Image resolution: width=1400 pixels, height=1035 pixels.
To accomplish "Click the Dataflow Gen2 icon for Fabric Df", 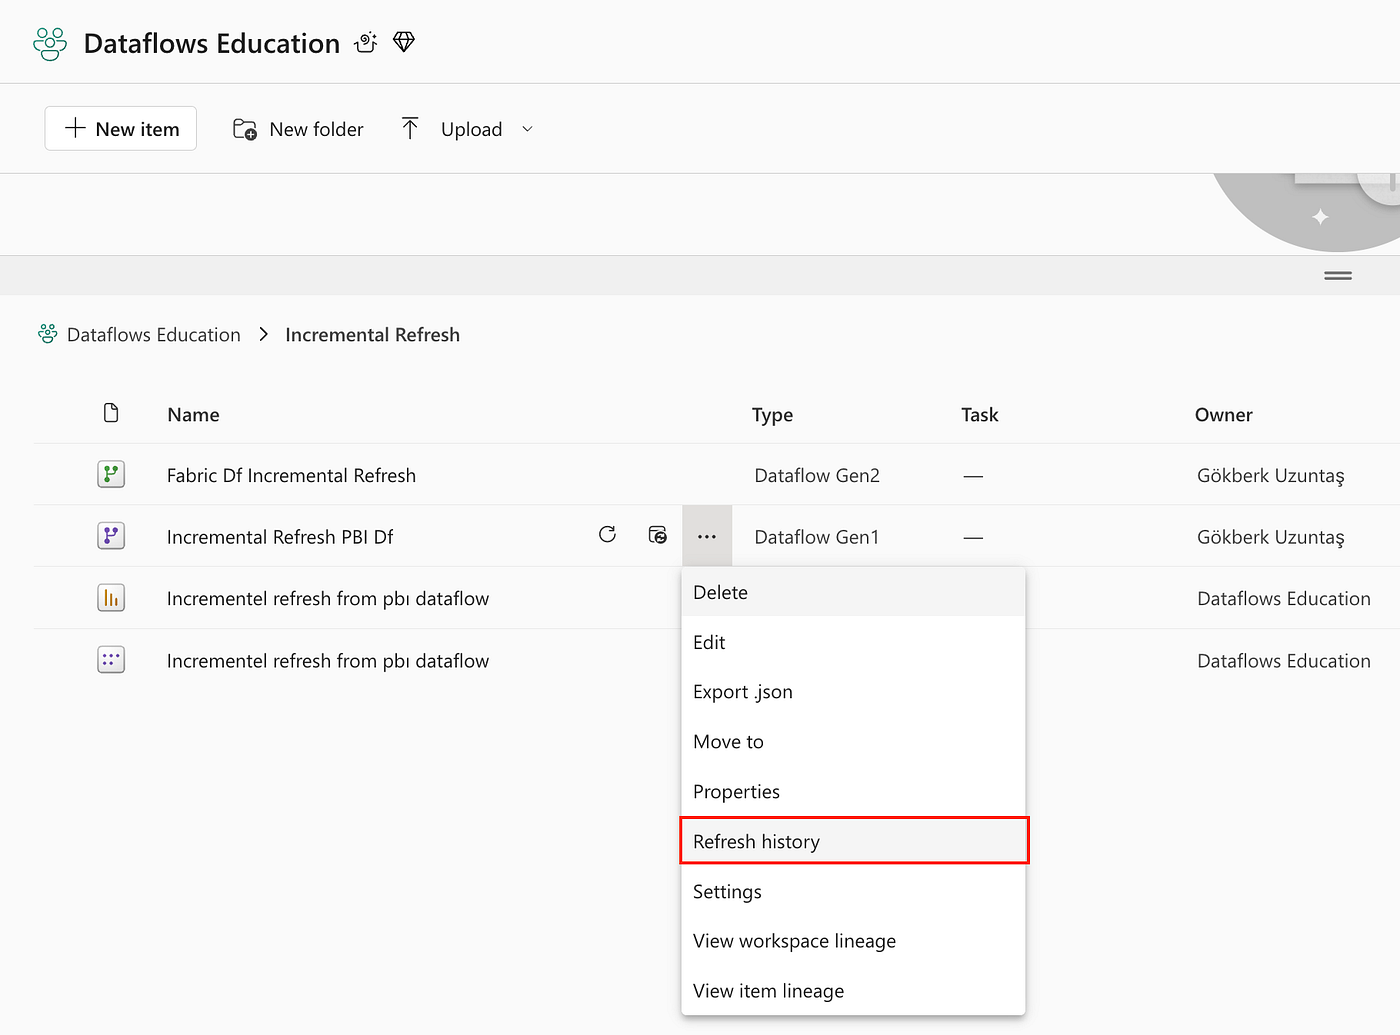I will click(111, 475).
